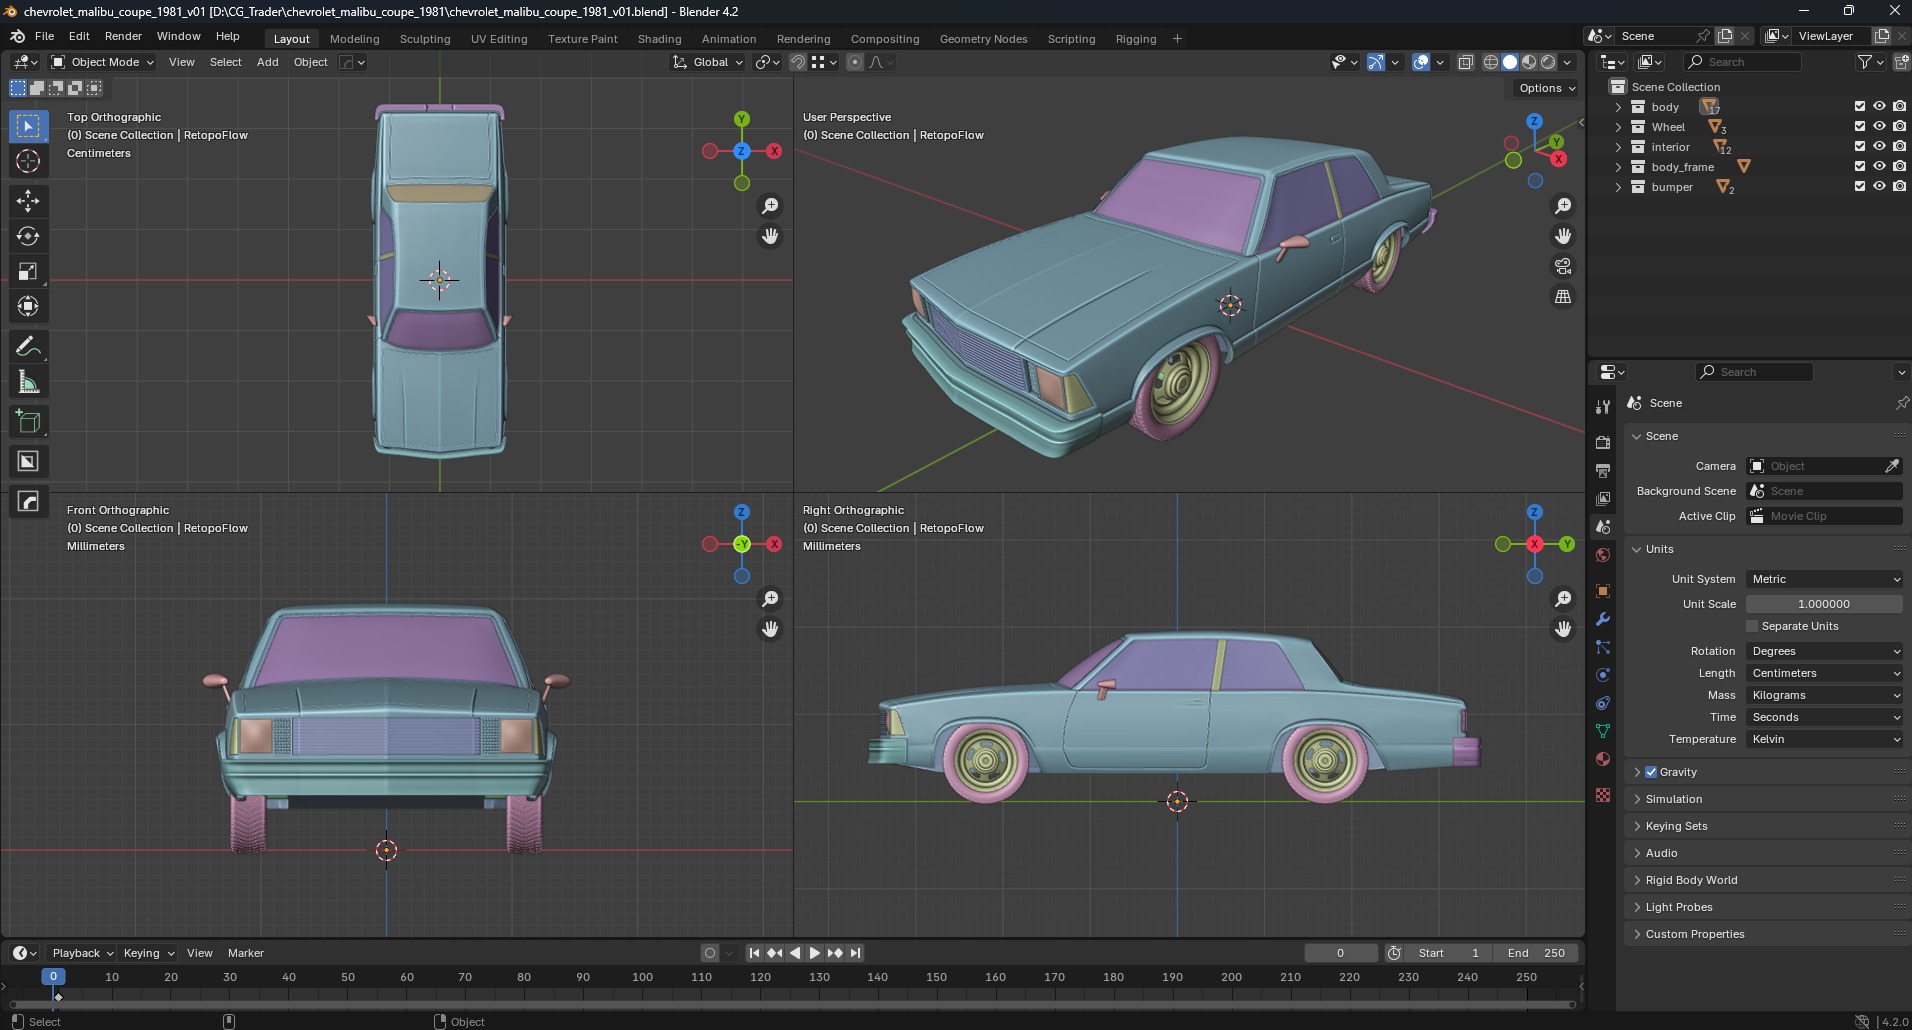Image resolution: width=1912 pixels, height=1030 pixels.
Task: Hide the Wheel collection in viewport
Action: pyautogui.click(x=1879, y=127)
